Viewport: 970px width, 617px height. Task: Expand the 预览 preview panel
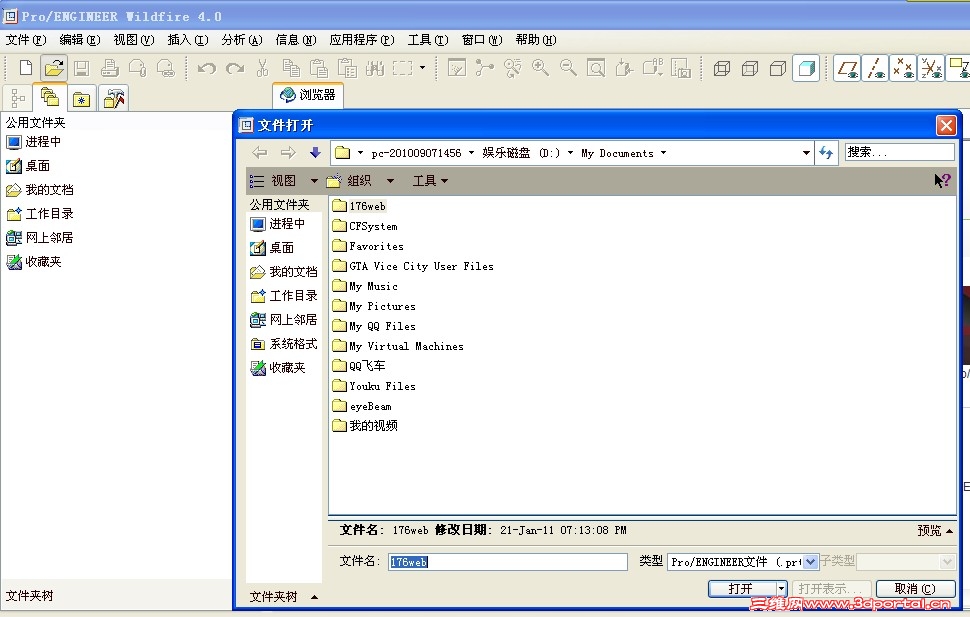tap(935, 530)
